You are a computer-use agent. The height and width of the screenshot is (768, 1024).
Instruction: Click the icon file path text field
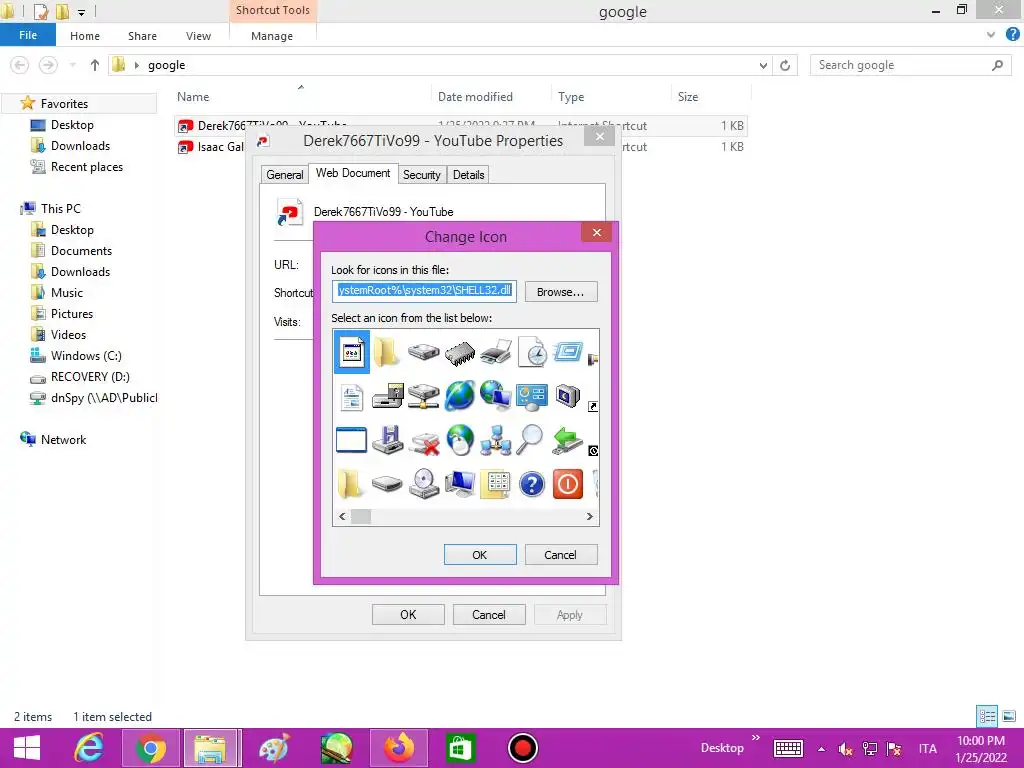pos(424,291)
